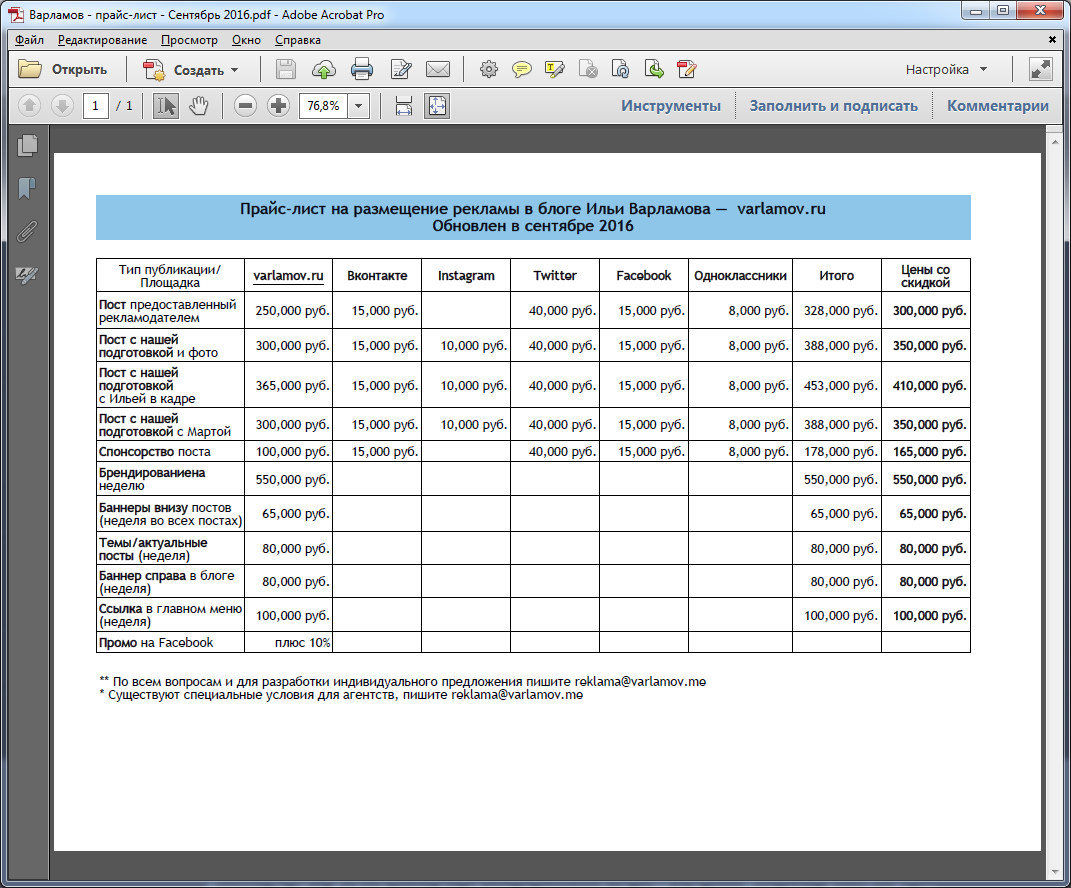Click the 'Instagram' column header
Viewport: 1071px width, 888px height.
[x=466, y=276]
